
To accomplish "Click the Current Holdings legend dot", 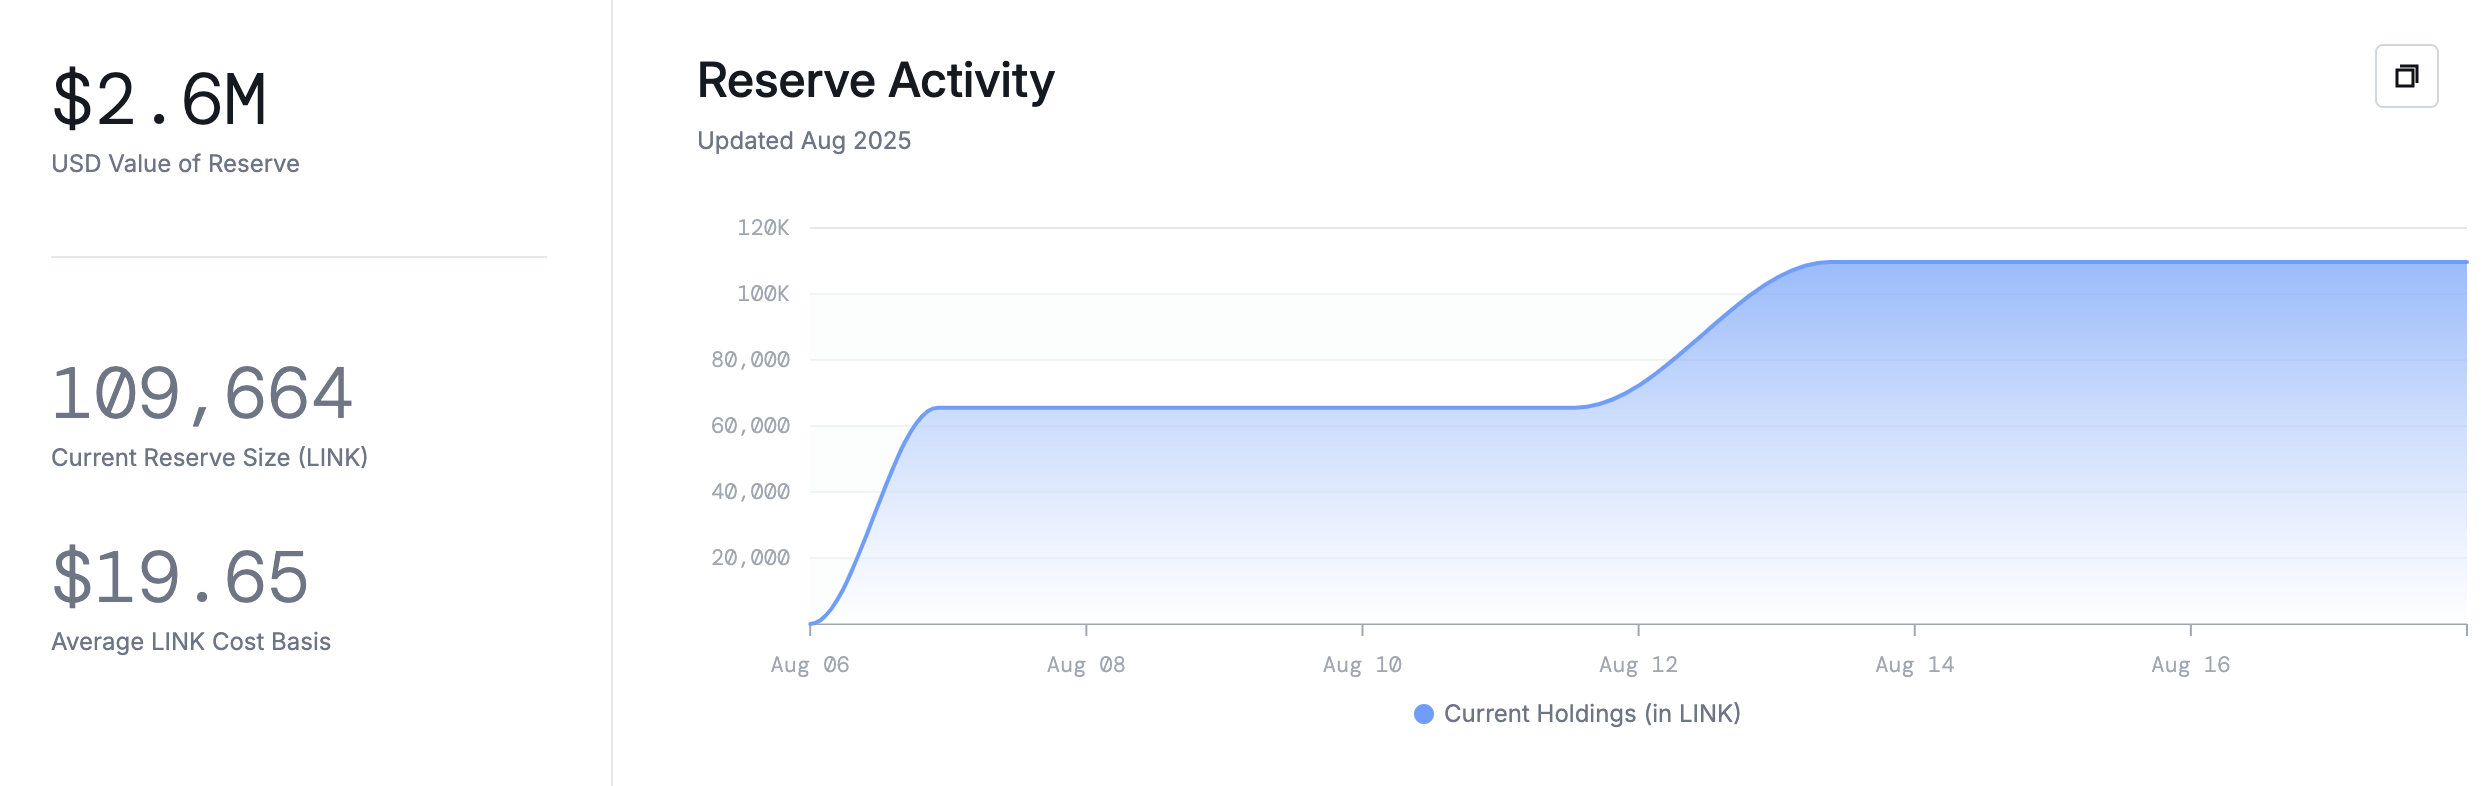I will 1424,714.
